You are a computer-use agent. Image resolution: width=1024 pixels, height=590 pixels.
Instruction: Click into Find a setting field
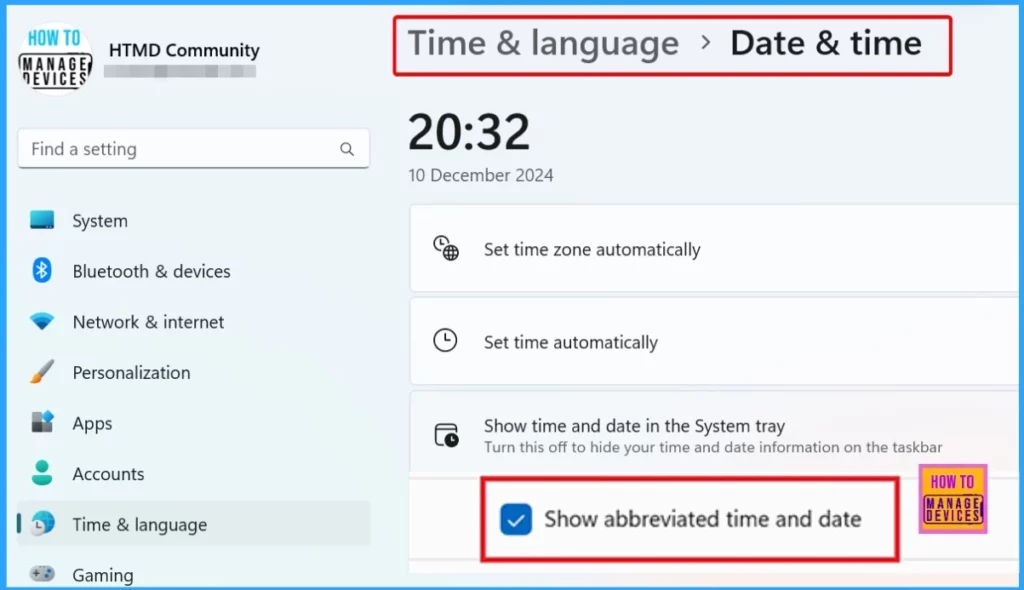193,149
